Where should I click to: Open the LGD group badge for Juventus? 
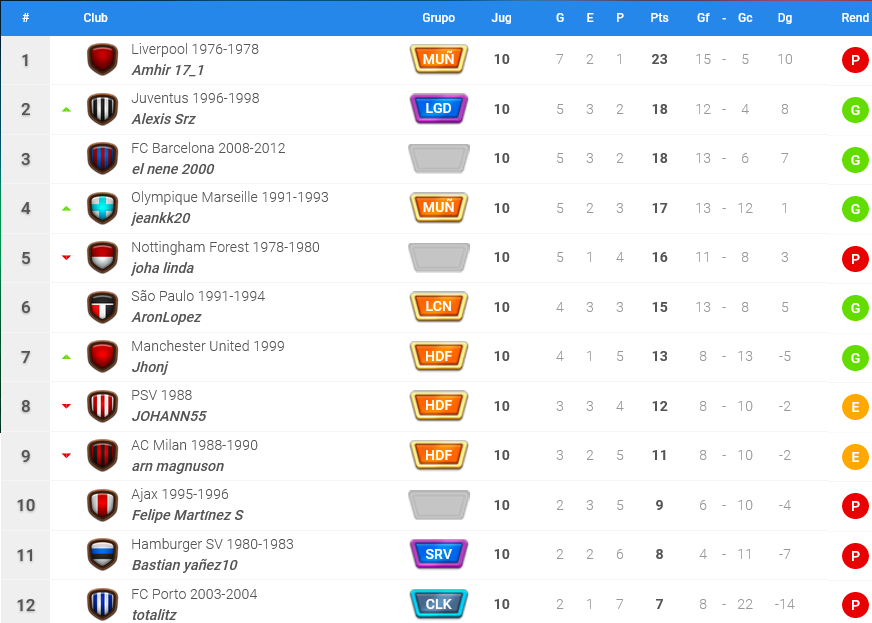439,108
